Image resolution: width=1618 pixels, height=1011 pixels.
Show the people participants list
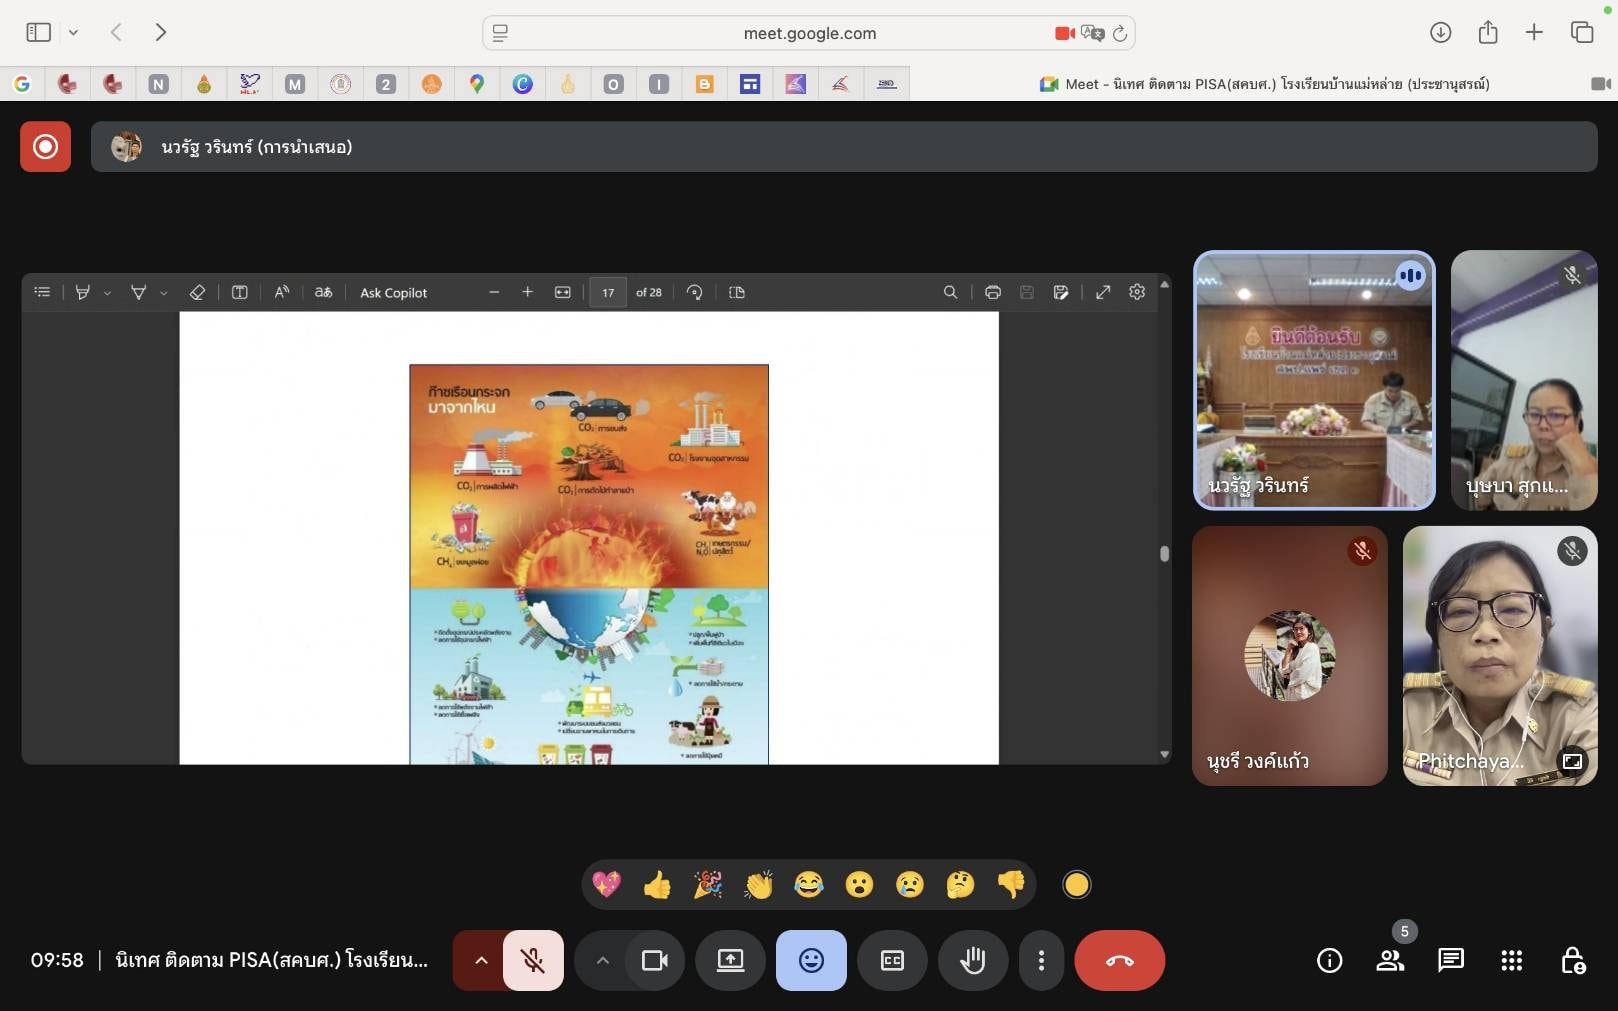click(1390, 960)
